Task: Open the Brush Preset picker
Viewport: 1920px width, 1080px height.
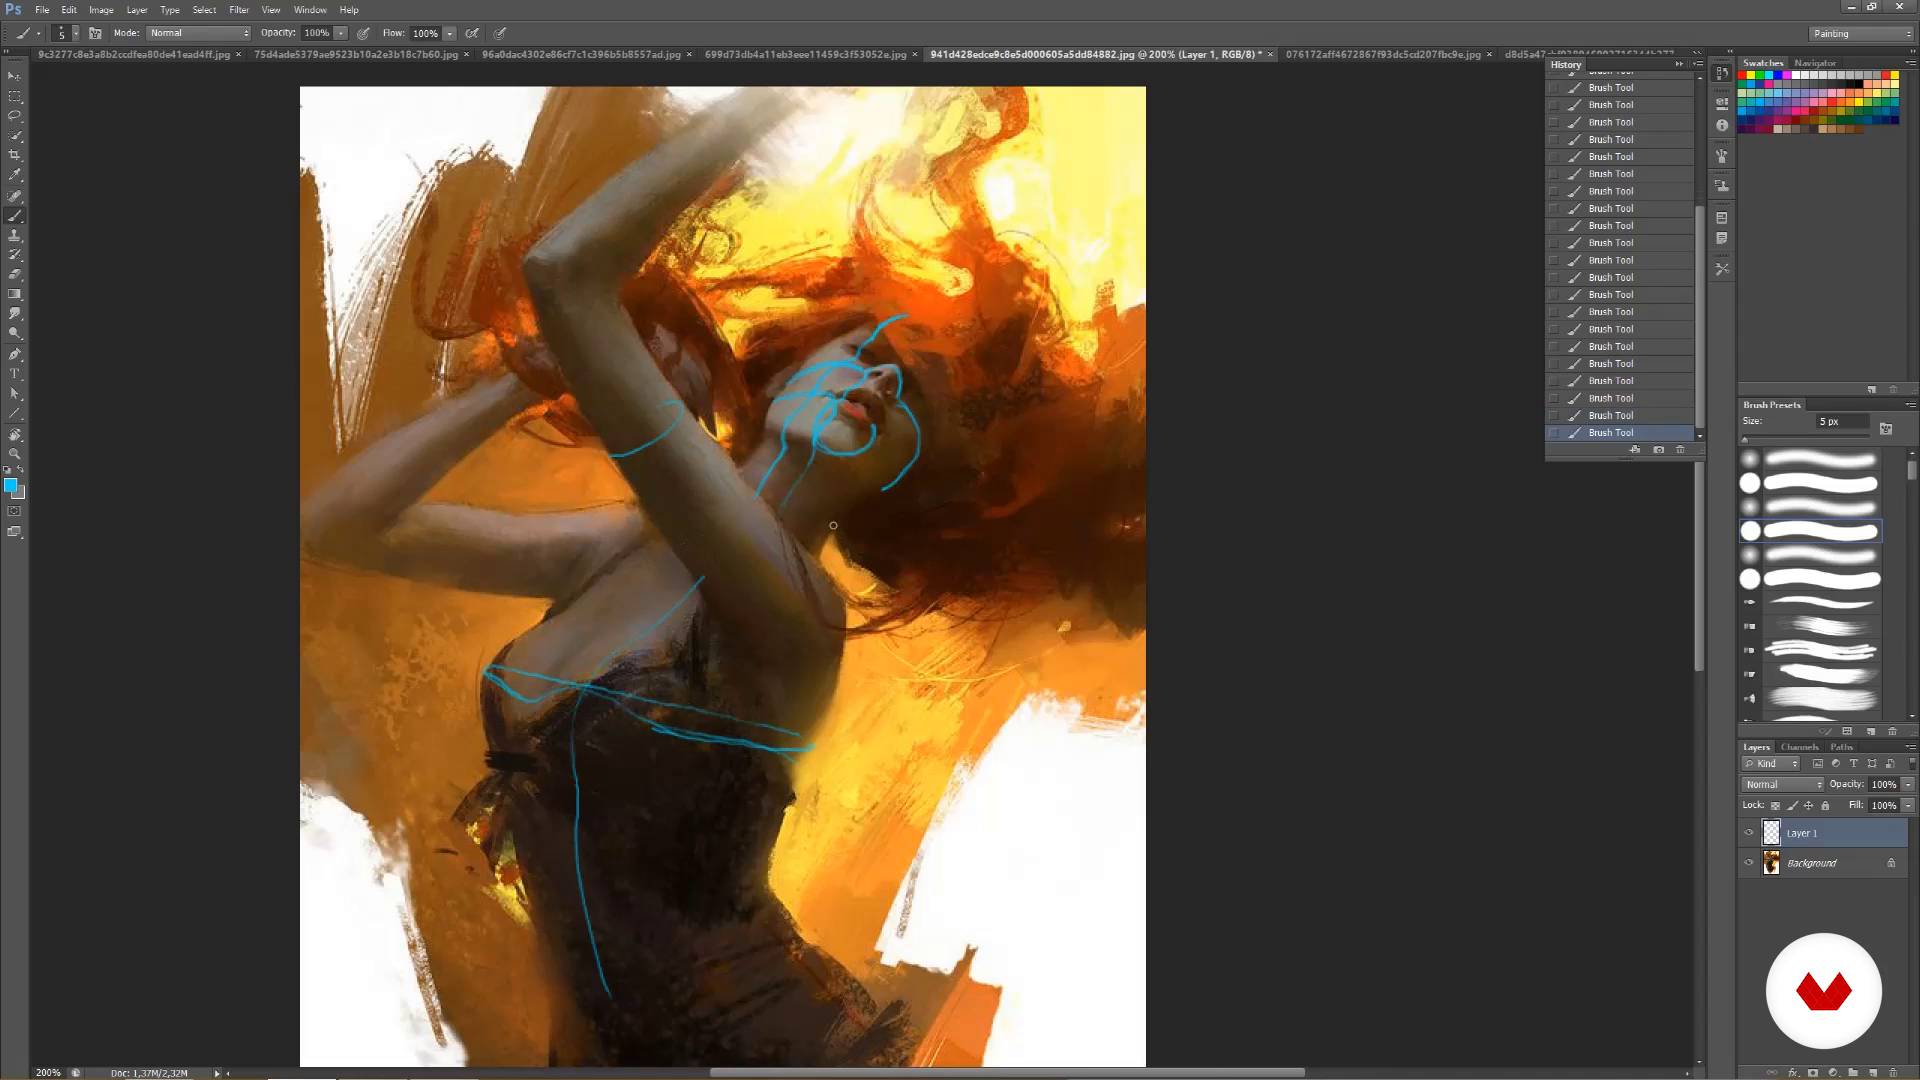Action: click(66, 33)
